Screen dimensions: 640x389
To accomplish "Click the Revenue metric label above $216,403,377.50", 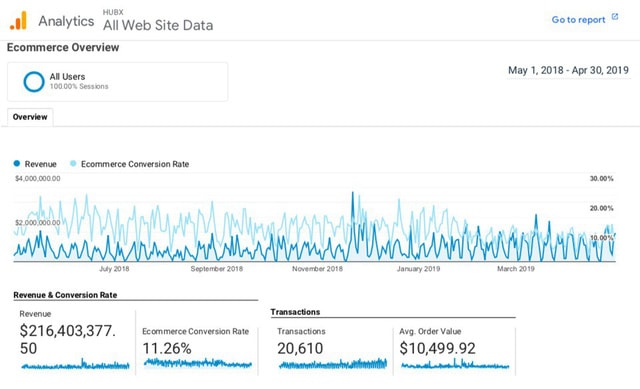I will 35,313.
